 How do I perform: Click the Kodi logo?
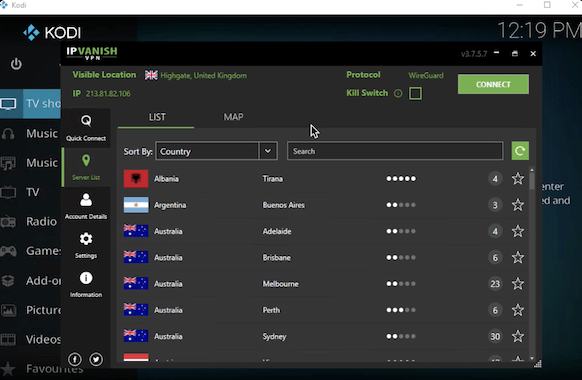pos(52,33)
